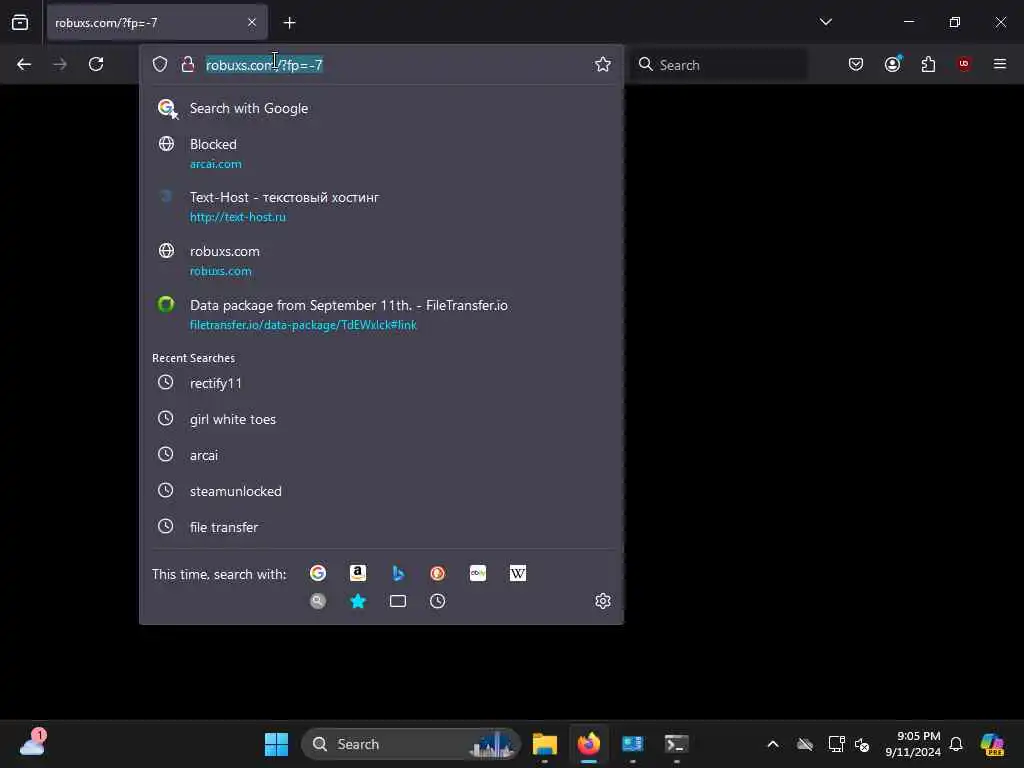The height and width of the screenshot is (768, 1024).
Task: Use the gray magnifier search engine icon
Action: point(318,601)
